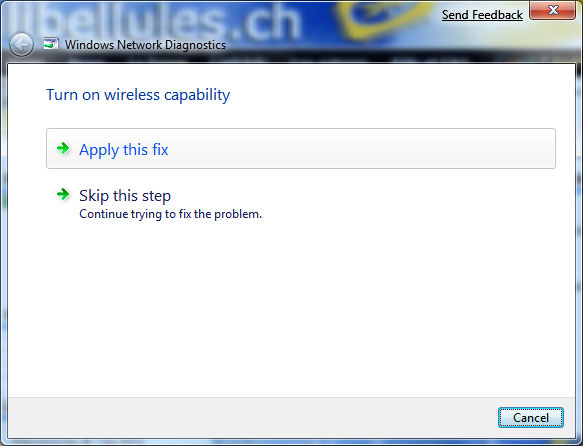Viewport: 583px width, 446px height.
Task: Click Continue trying to fix the problem text
Action: 171,214
